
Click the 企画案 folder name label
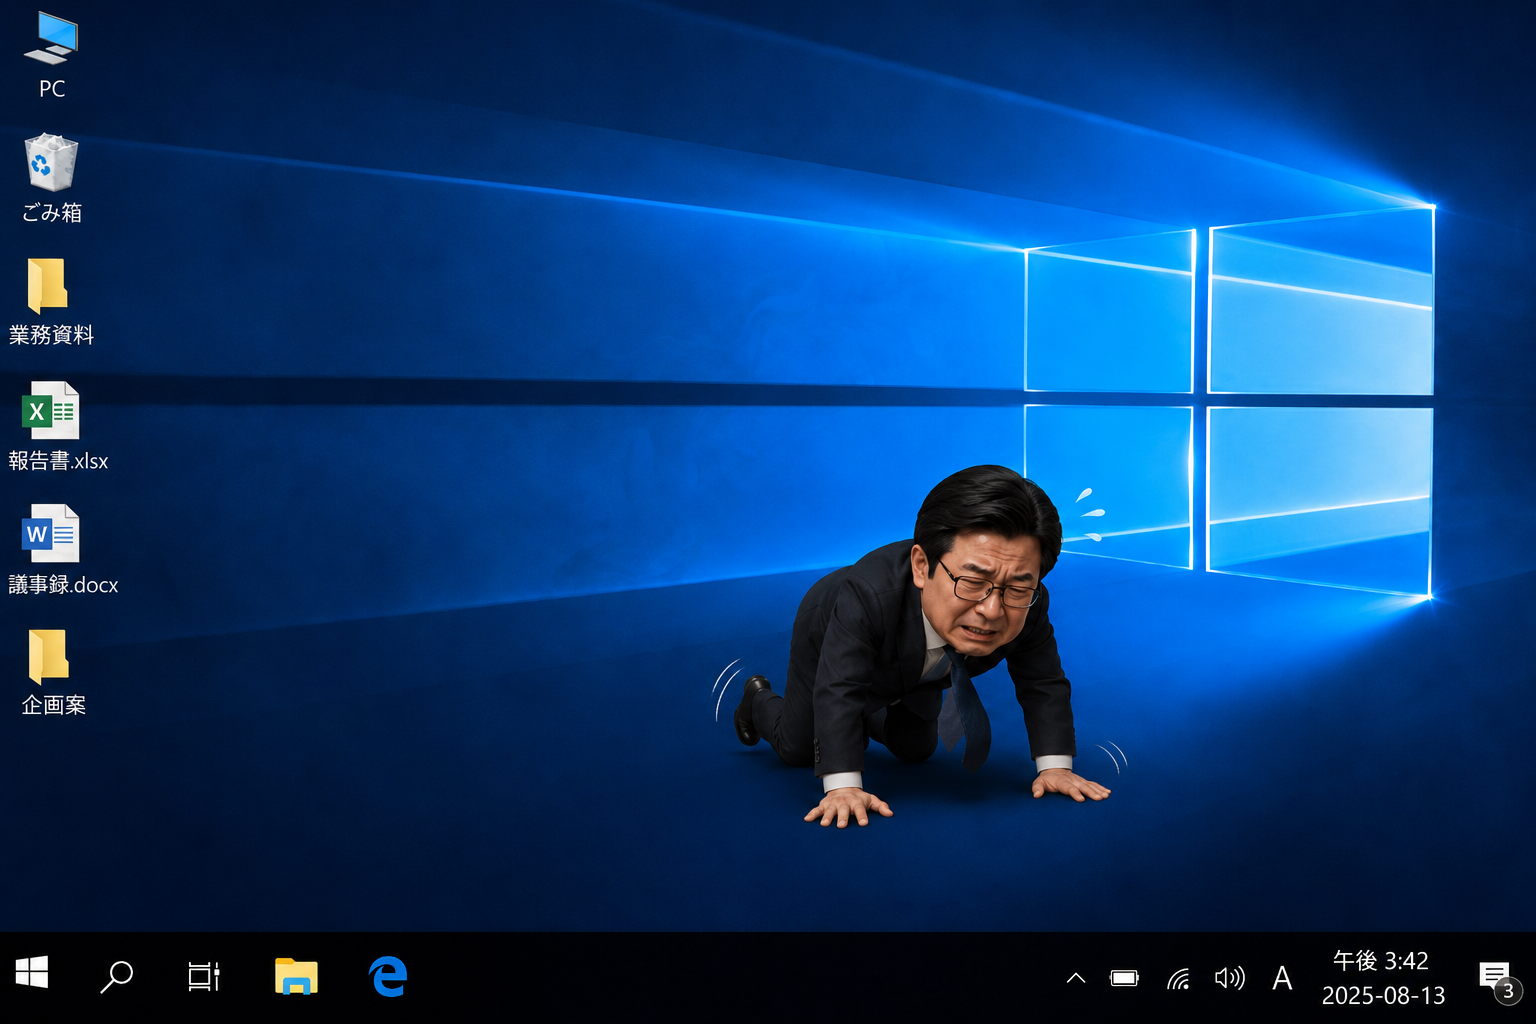coord(54,706)
